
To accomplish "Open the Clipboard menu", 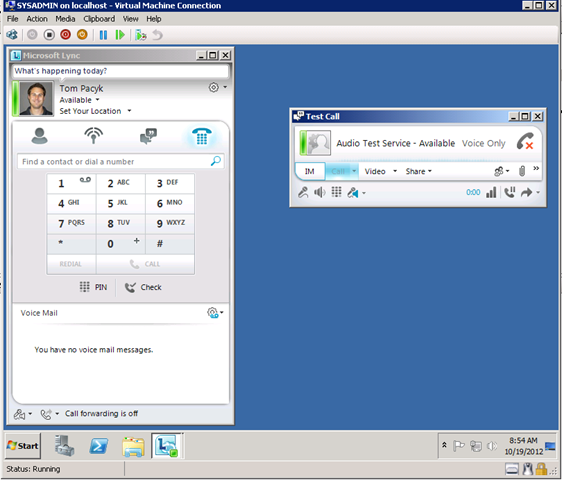I will click(99, 19).
